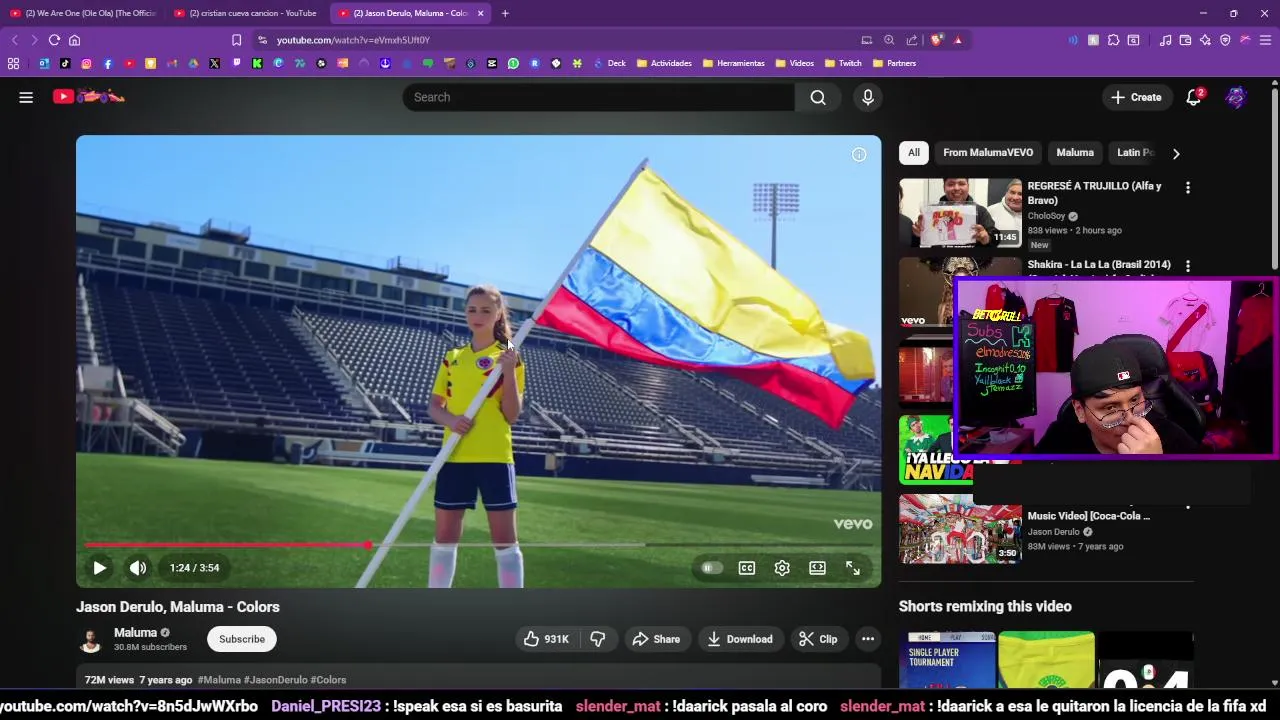
Task: Click the search magnifier button
Action: [818, 97]
